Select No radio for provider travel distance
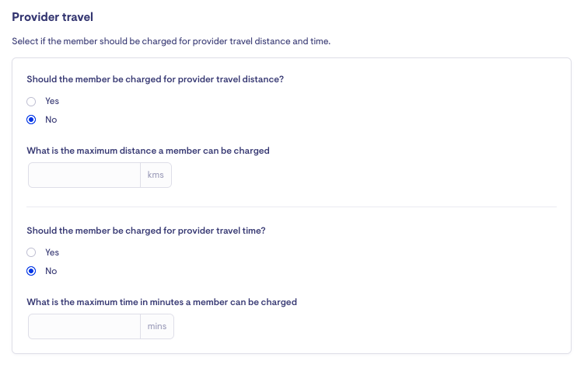The width and height of the screenshot is (584, 368). (31, 120)
